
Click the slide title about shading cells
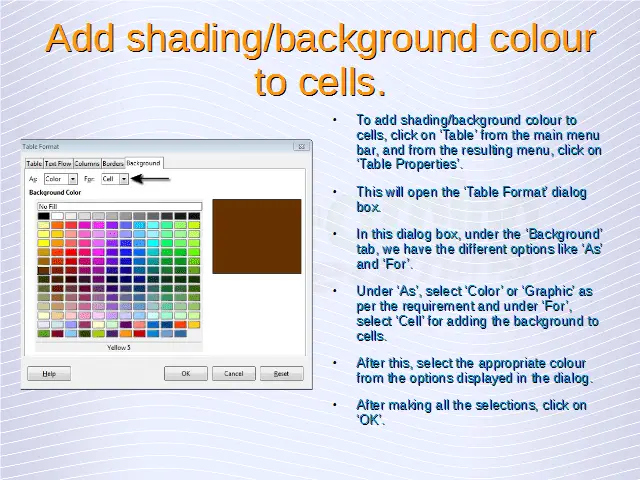click(x=320, y=60)
